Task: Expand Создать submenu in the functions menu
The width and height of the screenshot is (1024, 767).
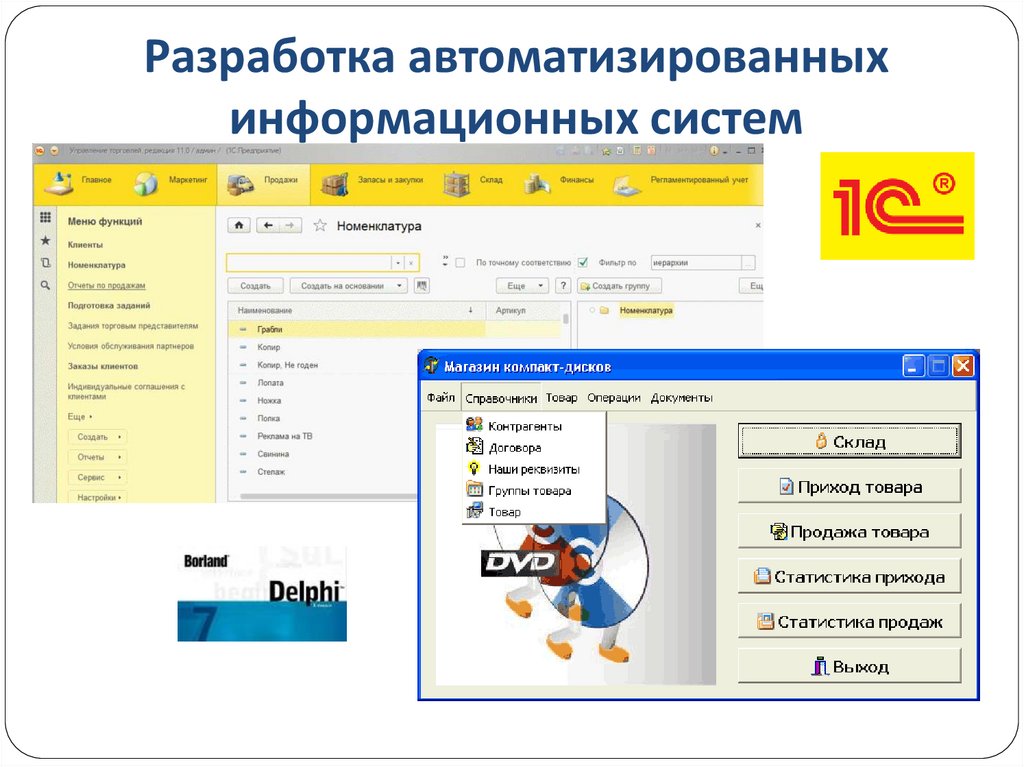Action: click(x=97, y=436)
